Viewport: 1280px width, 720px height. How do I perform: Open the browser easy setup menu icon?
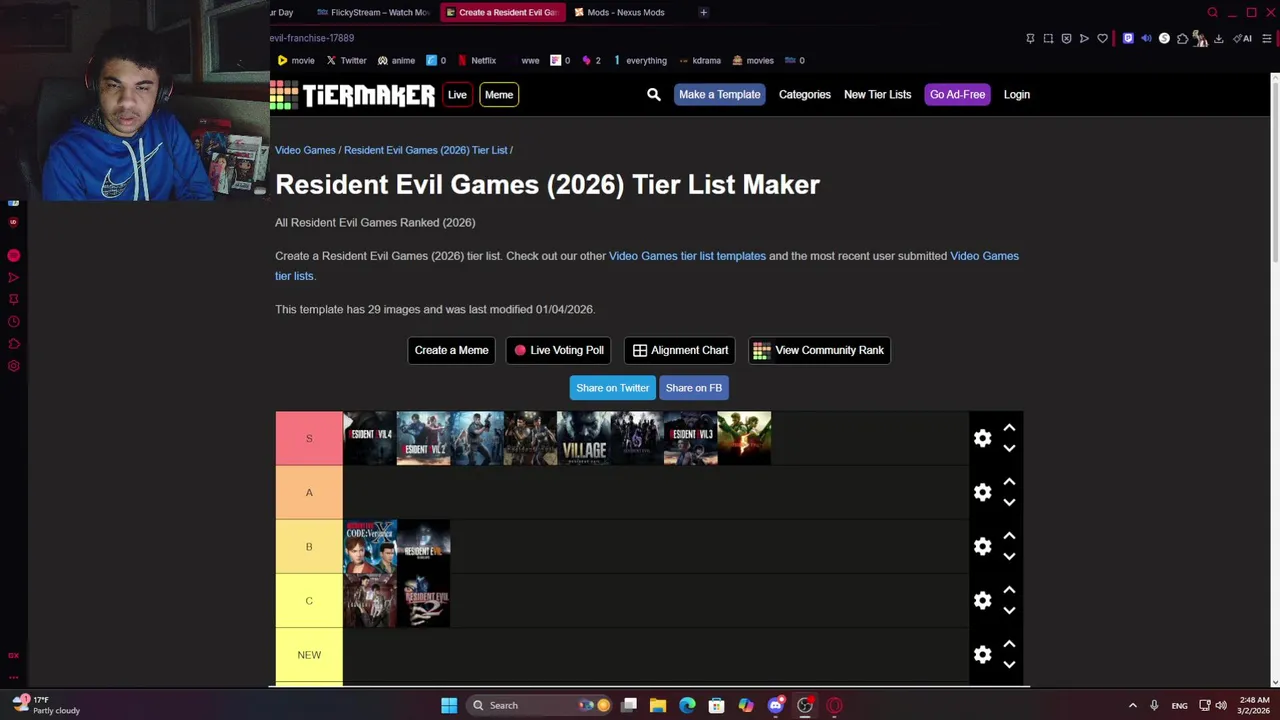point(1266,38)
